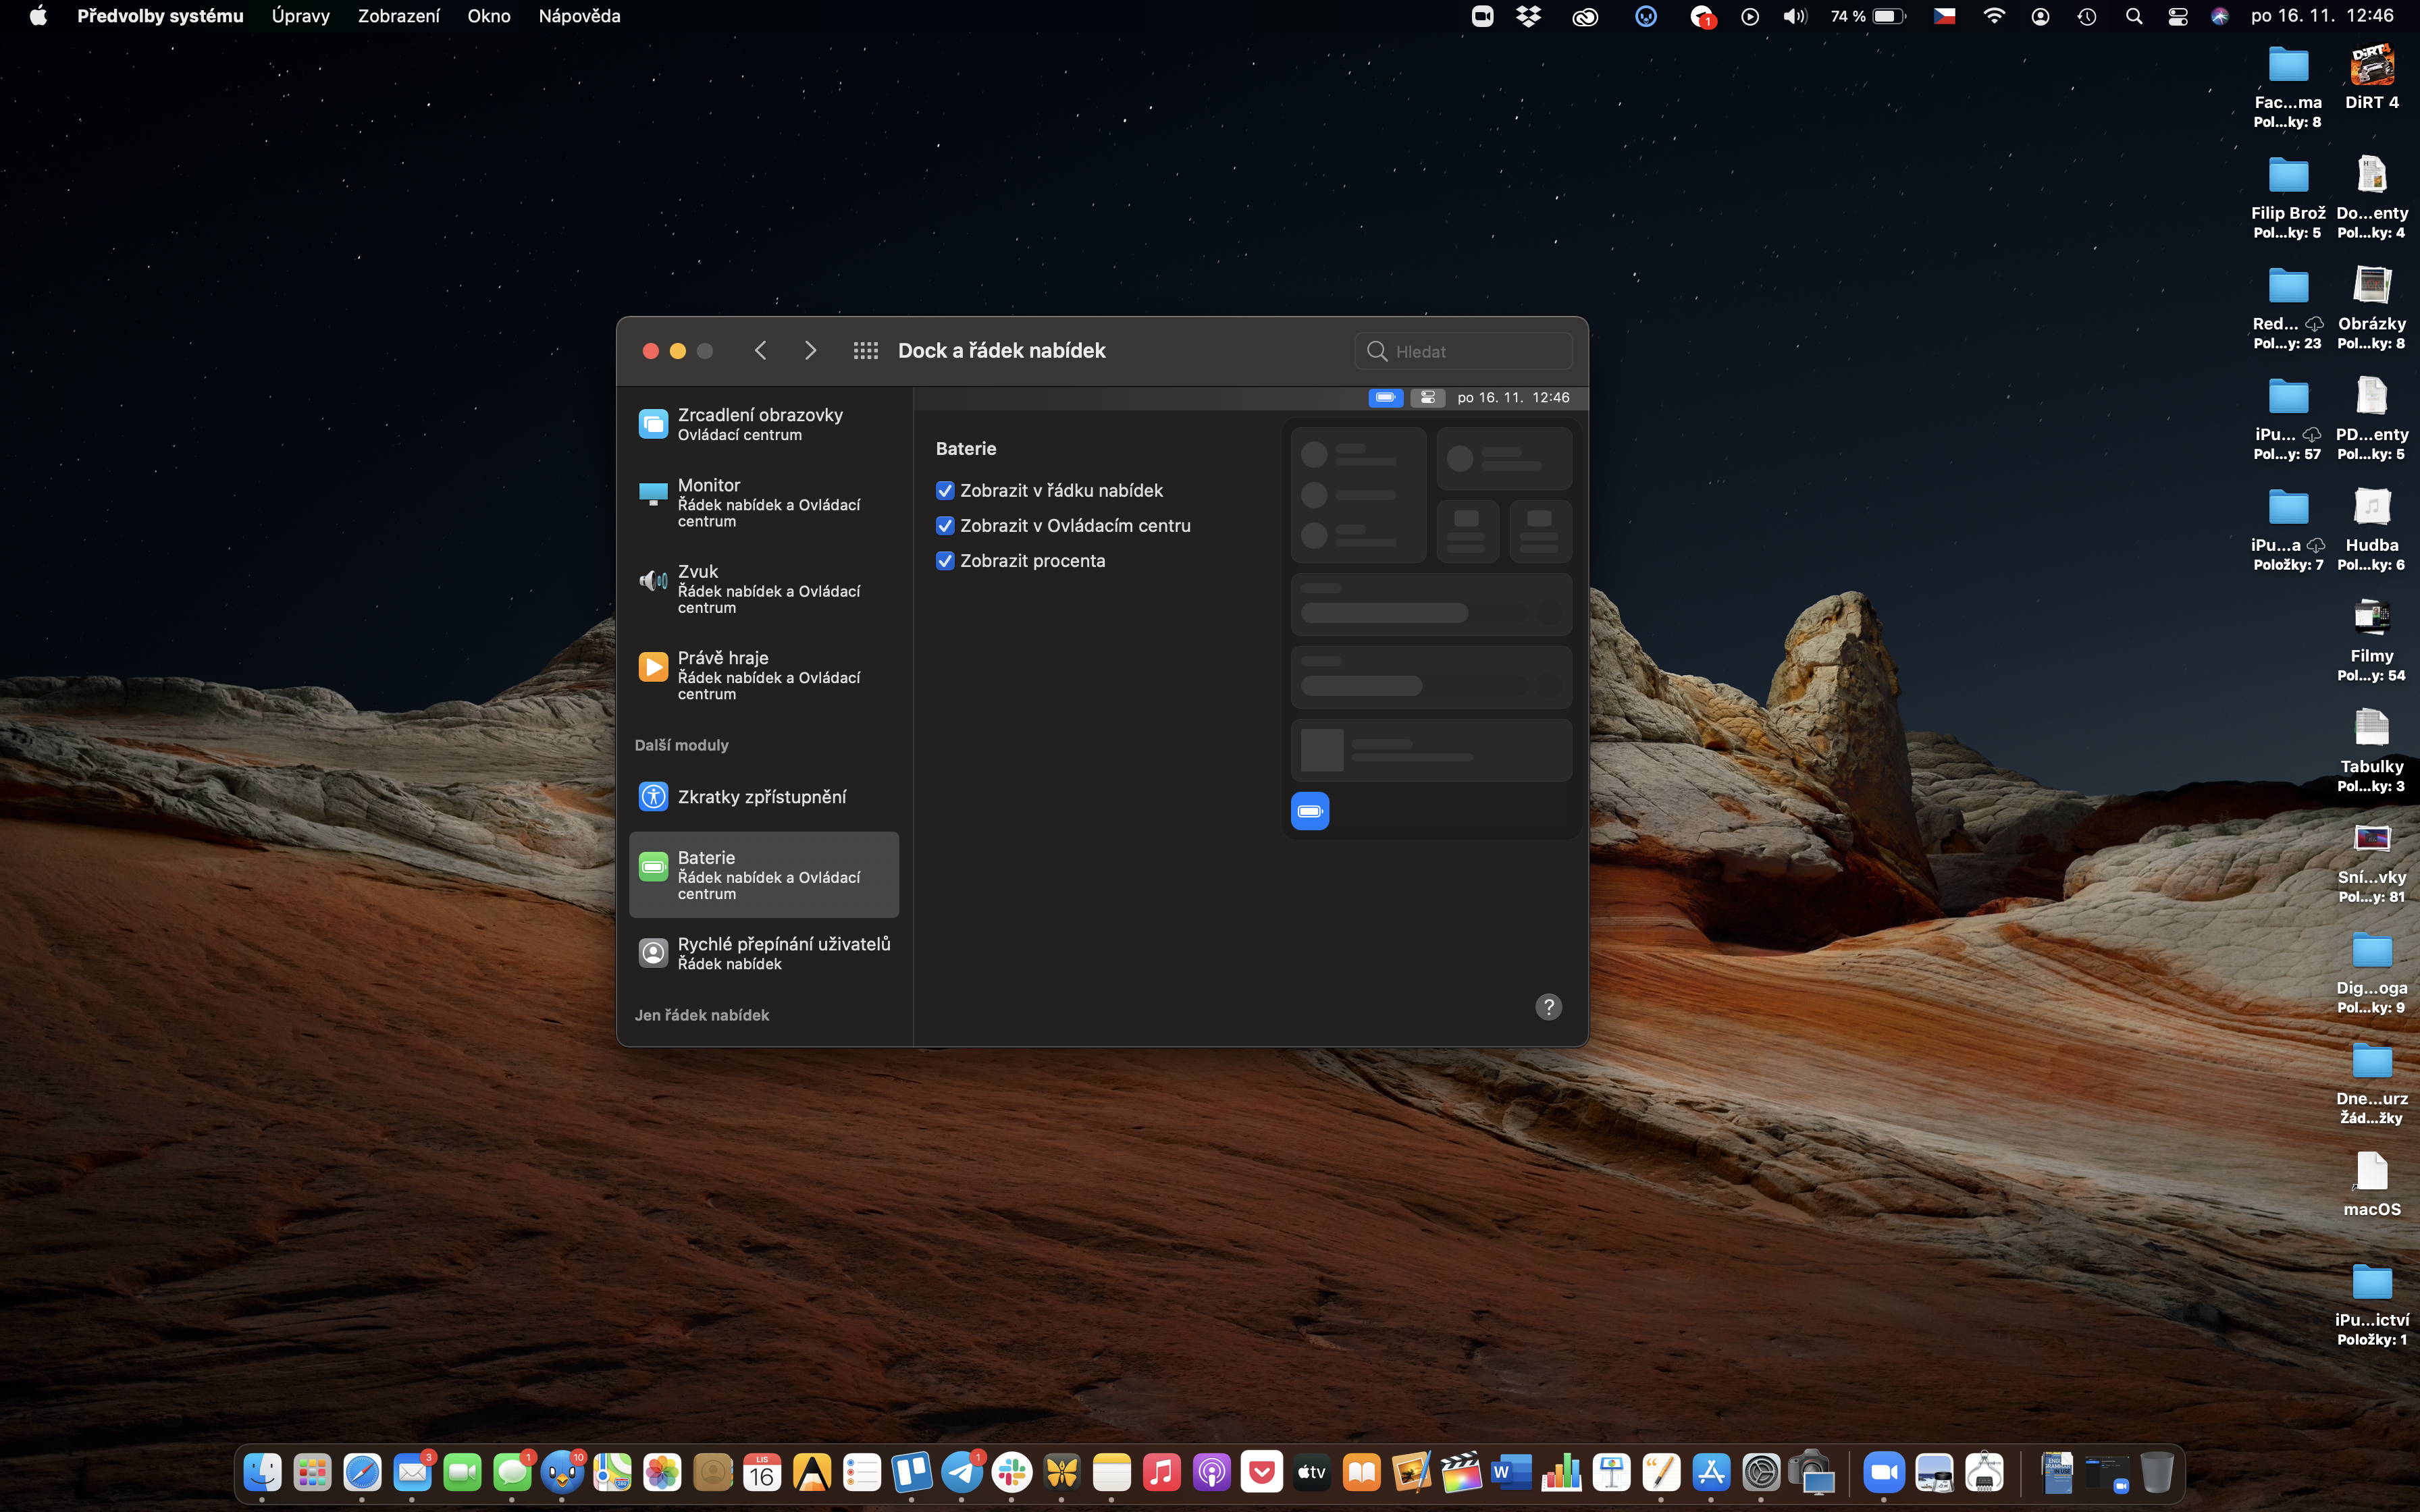Open Předvolby systému application menu
The height and width of the screenshot is (1512, 2420).
(x=160, y=16)
